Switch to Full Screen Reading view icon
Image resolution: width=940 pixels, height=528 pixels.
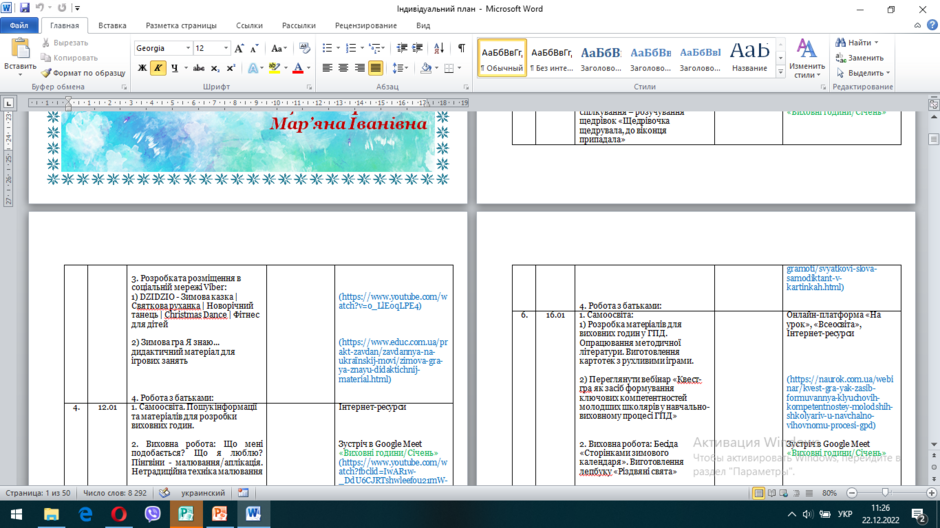[x=772, y=493]
